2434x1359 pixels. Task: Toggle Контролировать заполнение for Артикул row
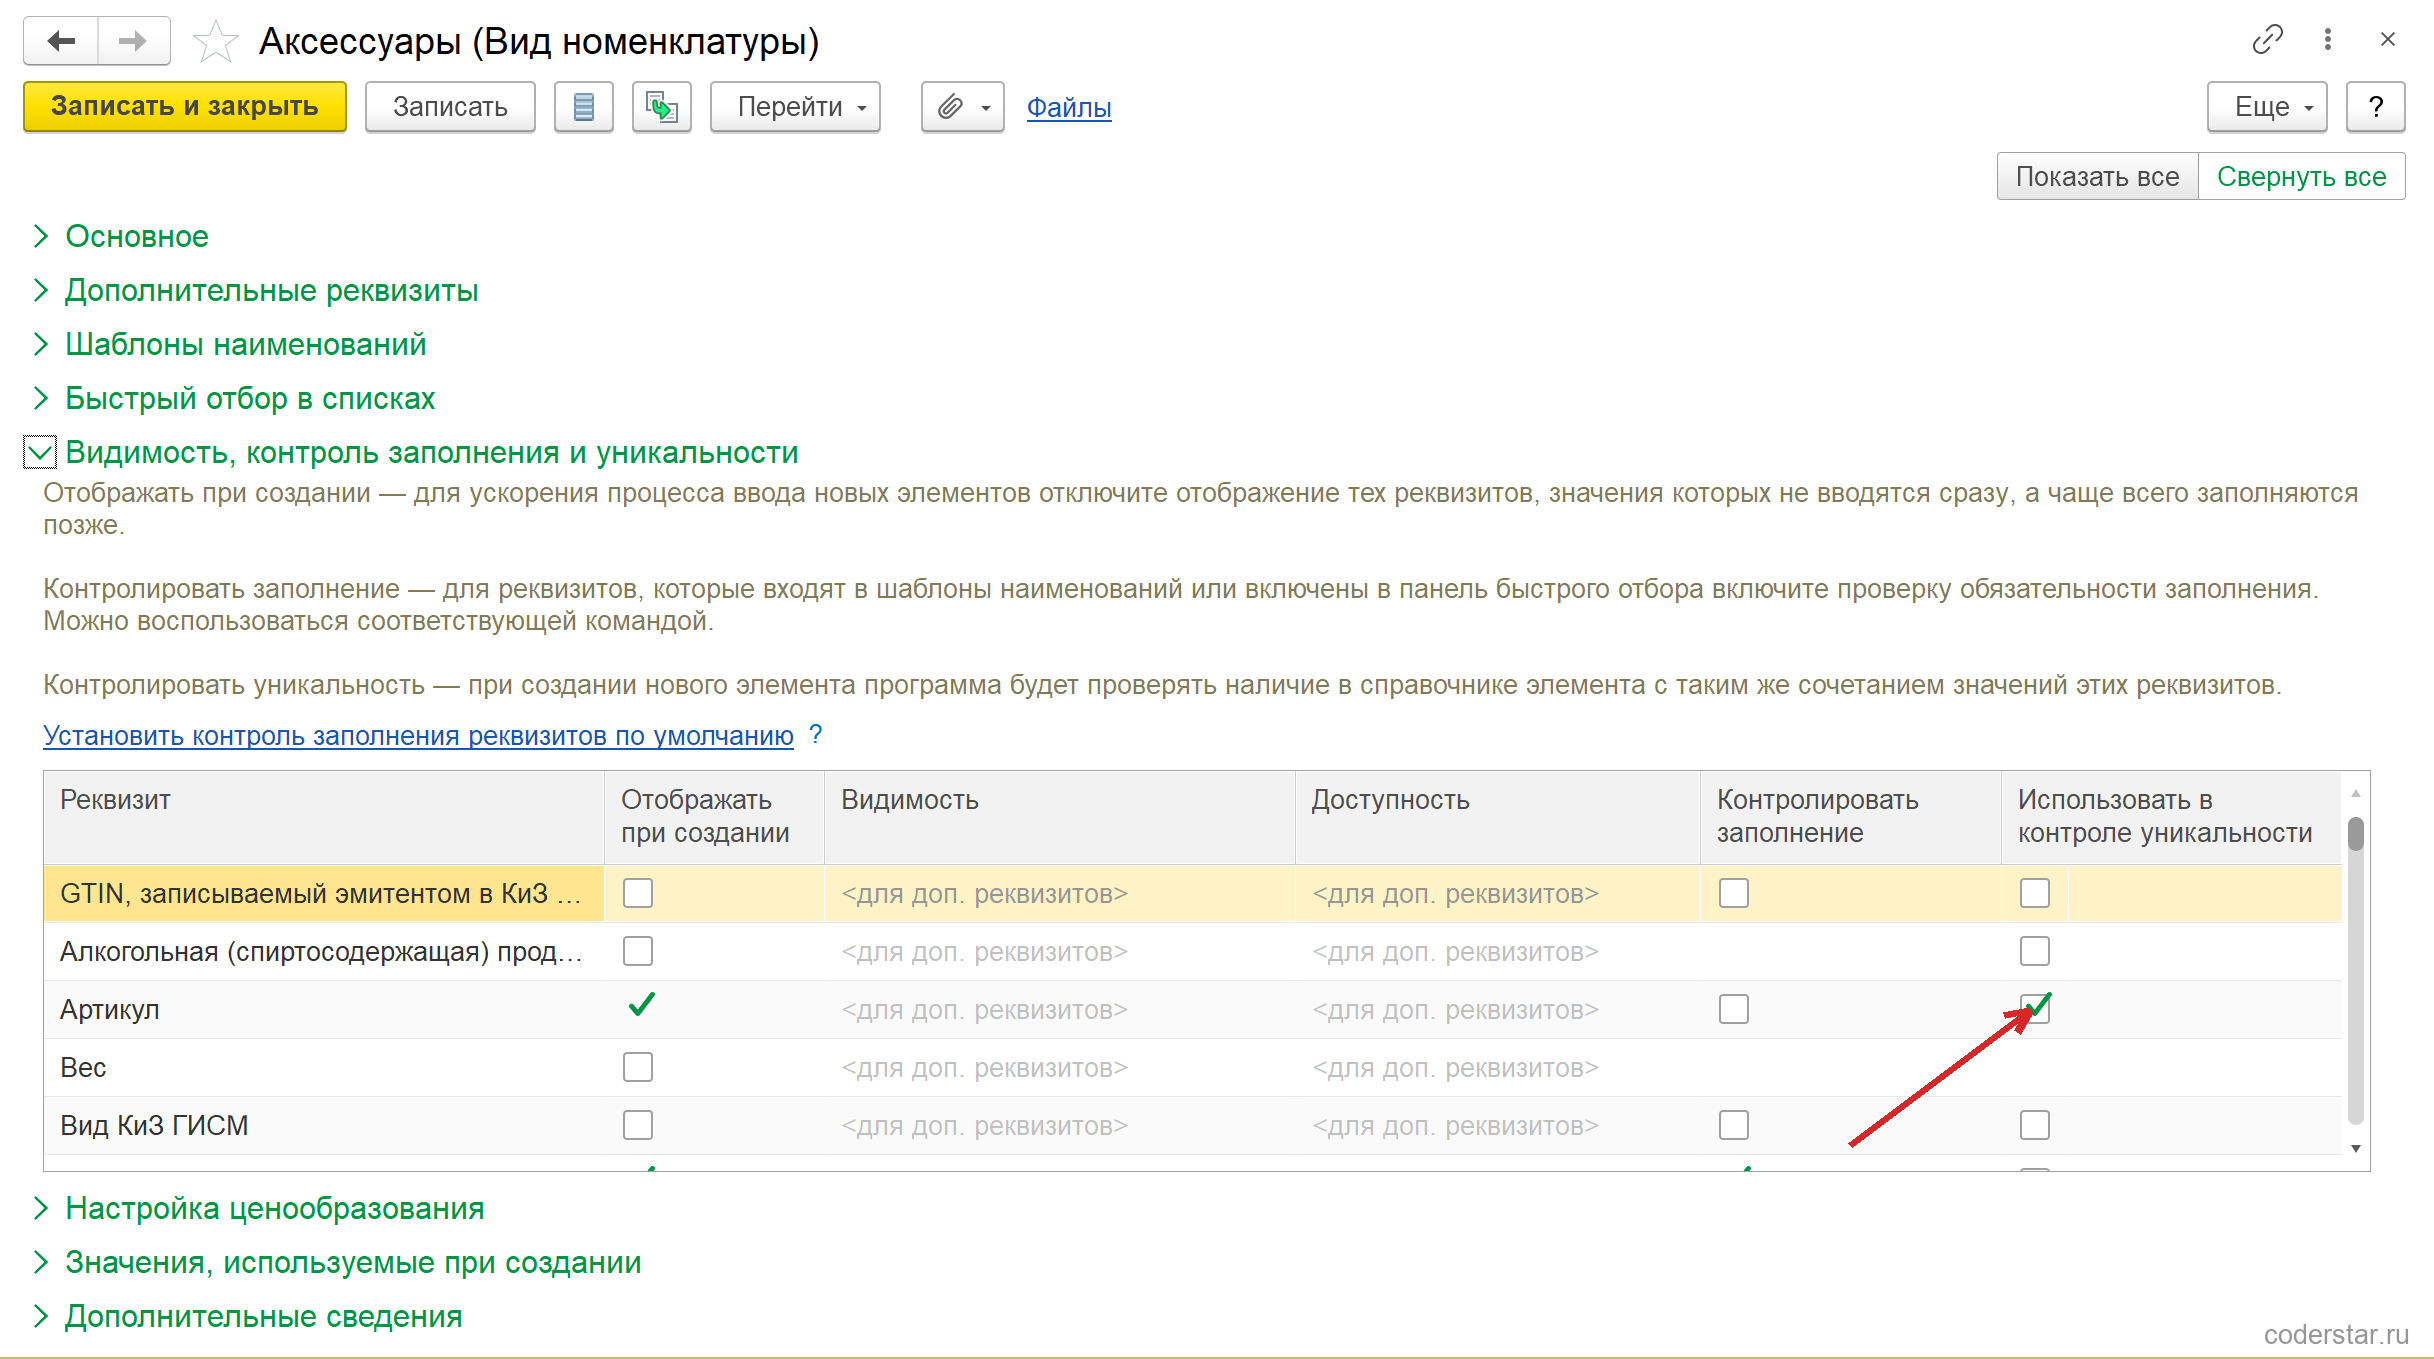1734,1009
